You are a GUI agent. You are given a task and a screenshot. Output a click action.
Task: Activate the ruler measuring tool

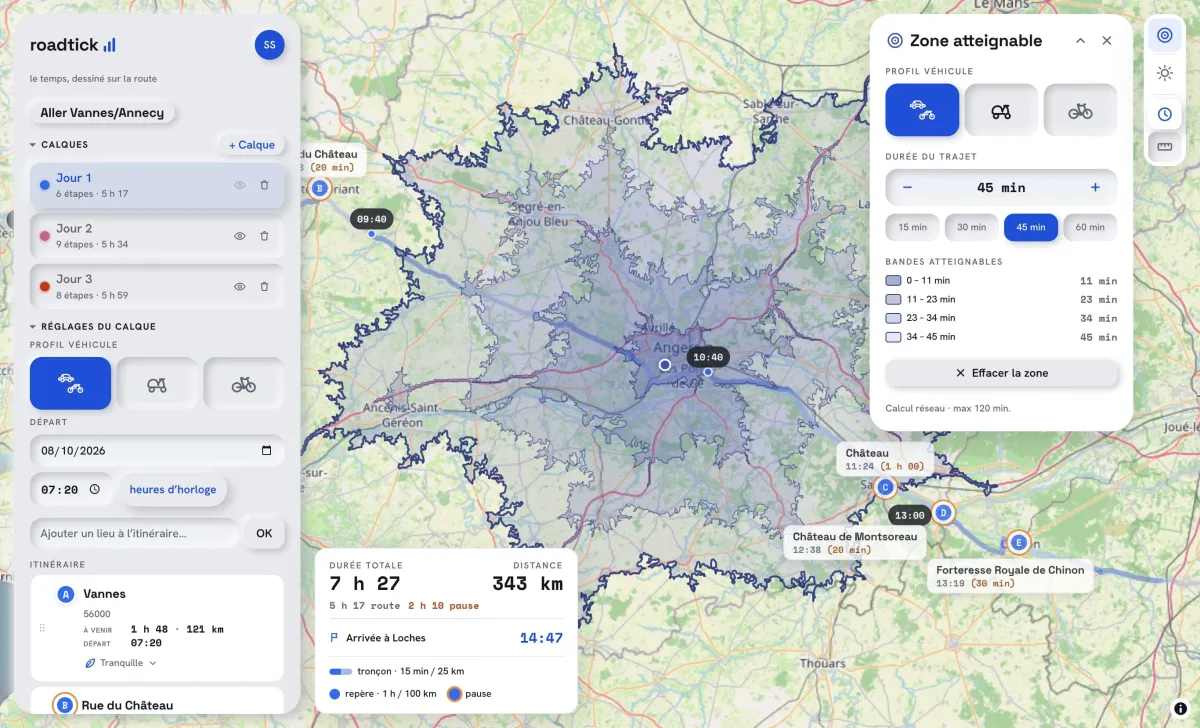click(x=1164, y=148)
